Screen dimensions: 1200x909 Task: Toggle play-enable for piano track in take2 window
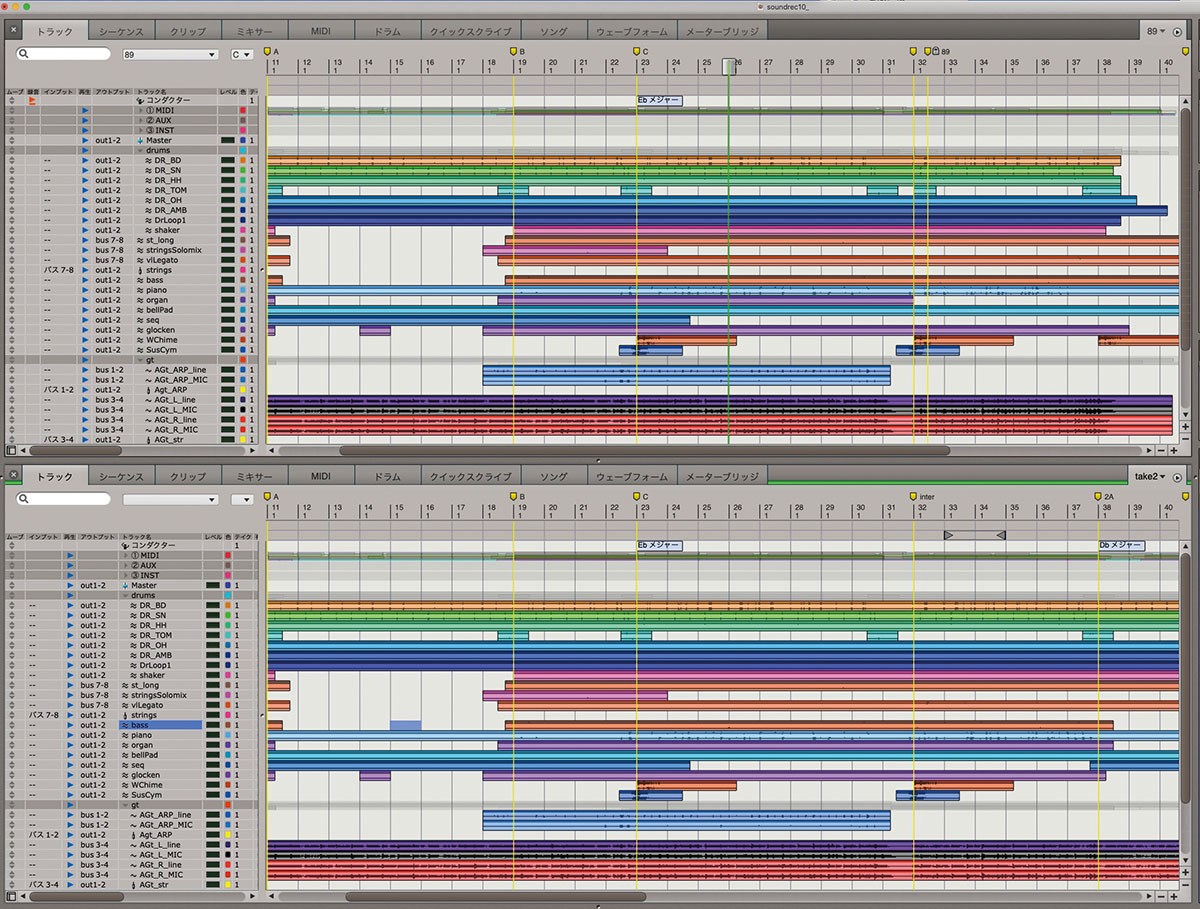[70, 736]
